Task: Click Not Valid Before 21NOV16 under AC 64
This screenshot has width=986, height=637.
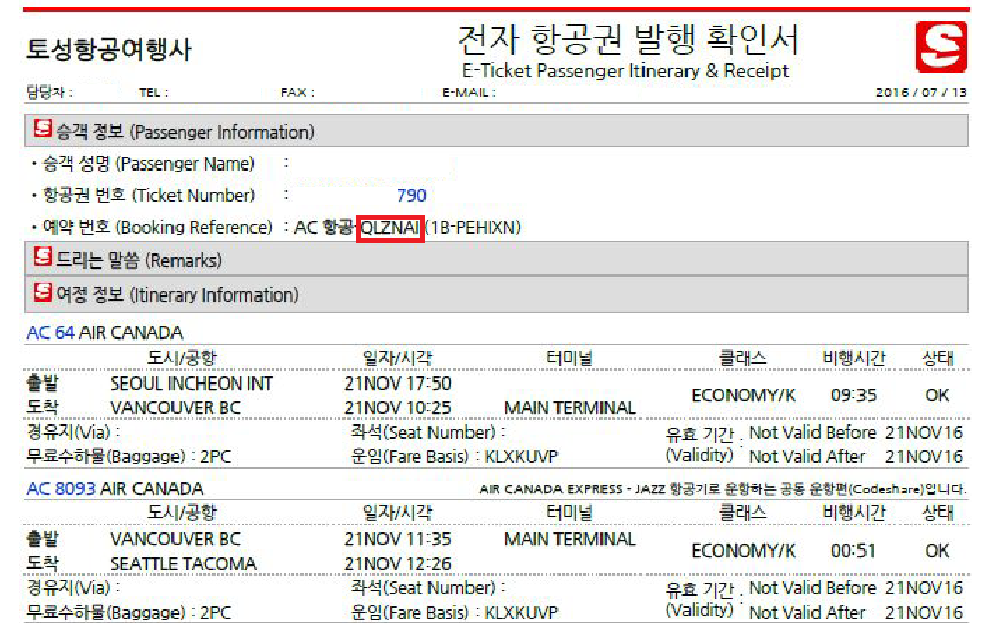Action: 856,433
